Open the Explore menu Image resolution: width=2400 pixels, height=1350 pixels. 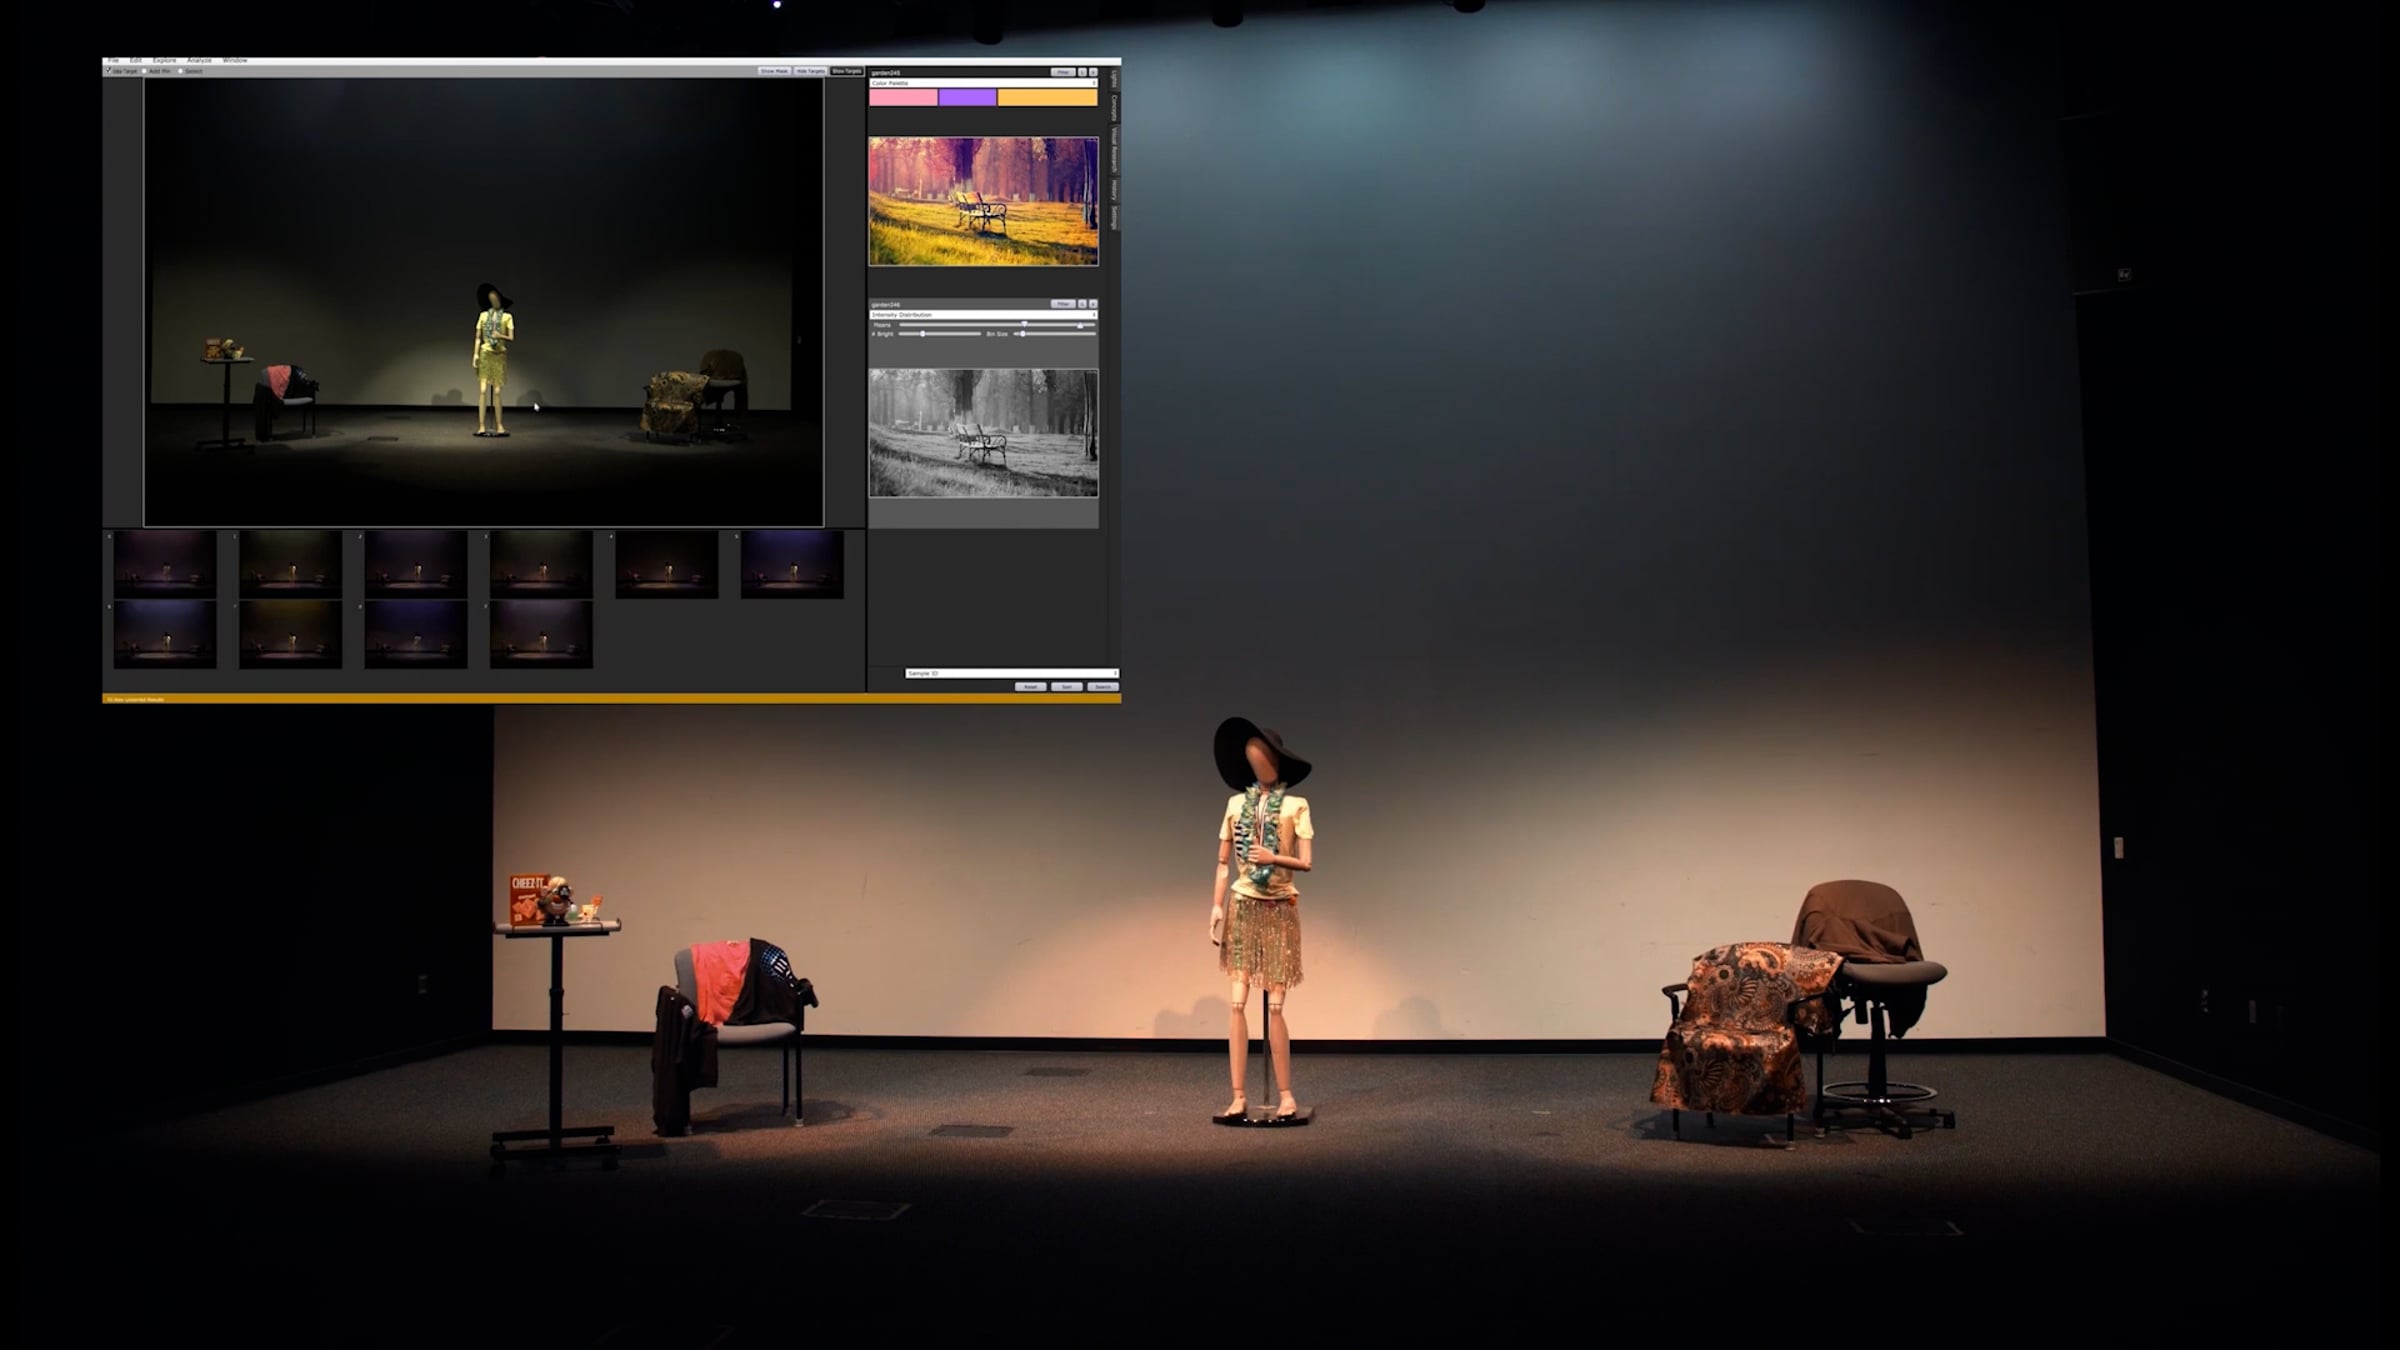[164, 60]
